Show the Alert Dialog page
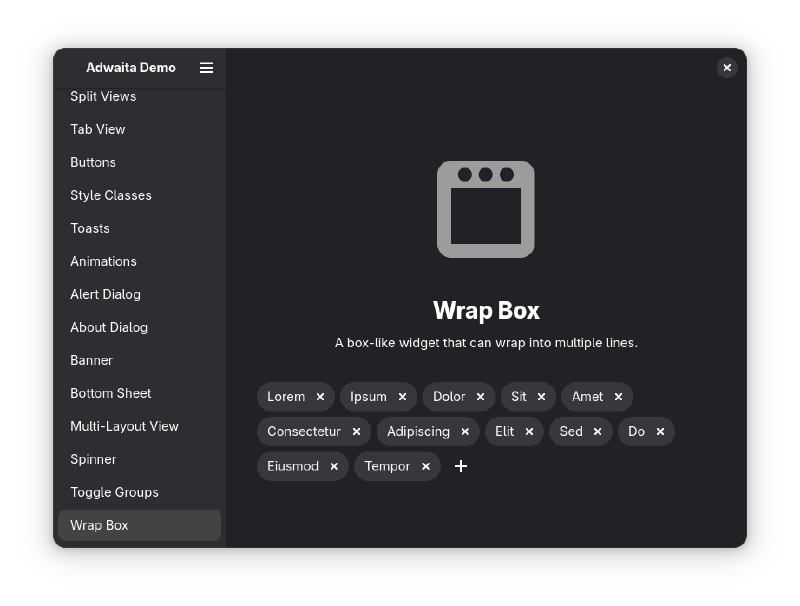The image size is (800, 606). pyautogui.click(x=105, y=294)
